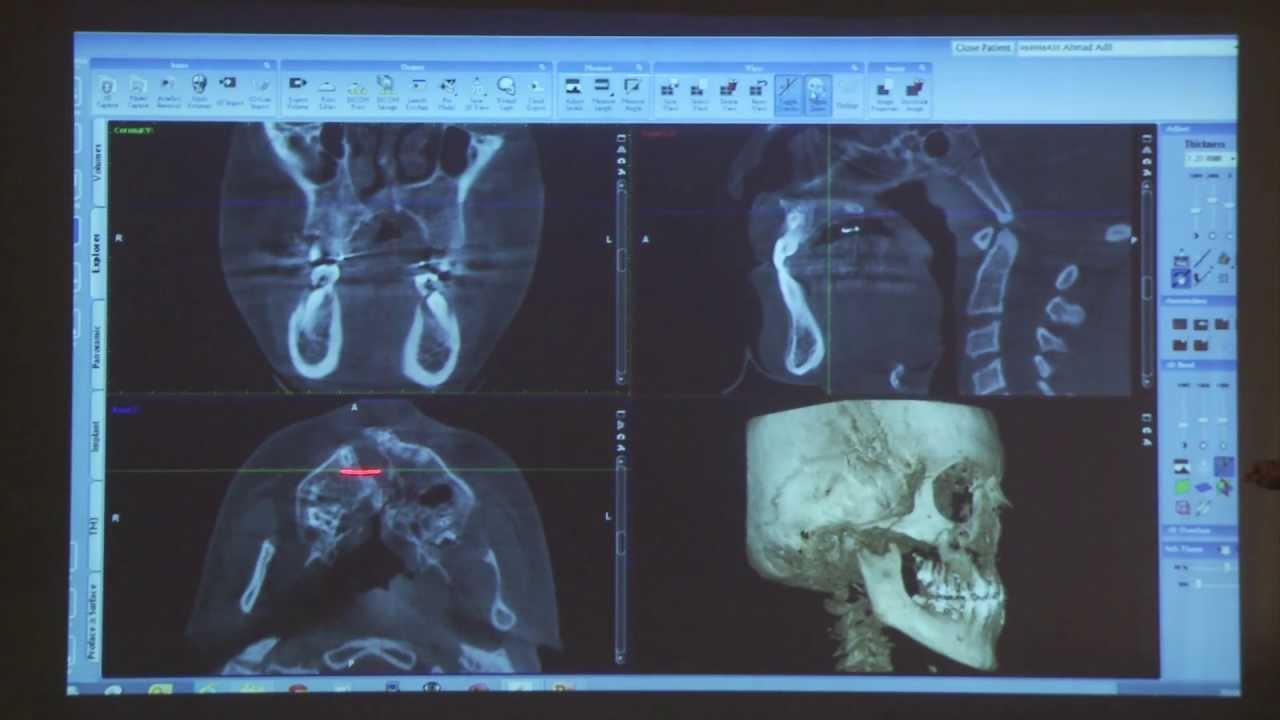
Task: Select the Artifact Removal tool
Action: pos(167,90)
